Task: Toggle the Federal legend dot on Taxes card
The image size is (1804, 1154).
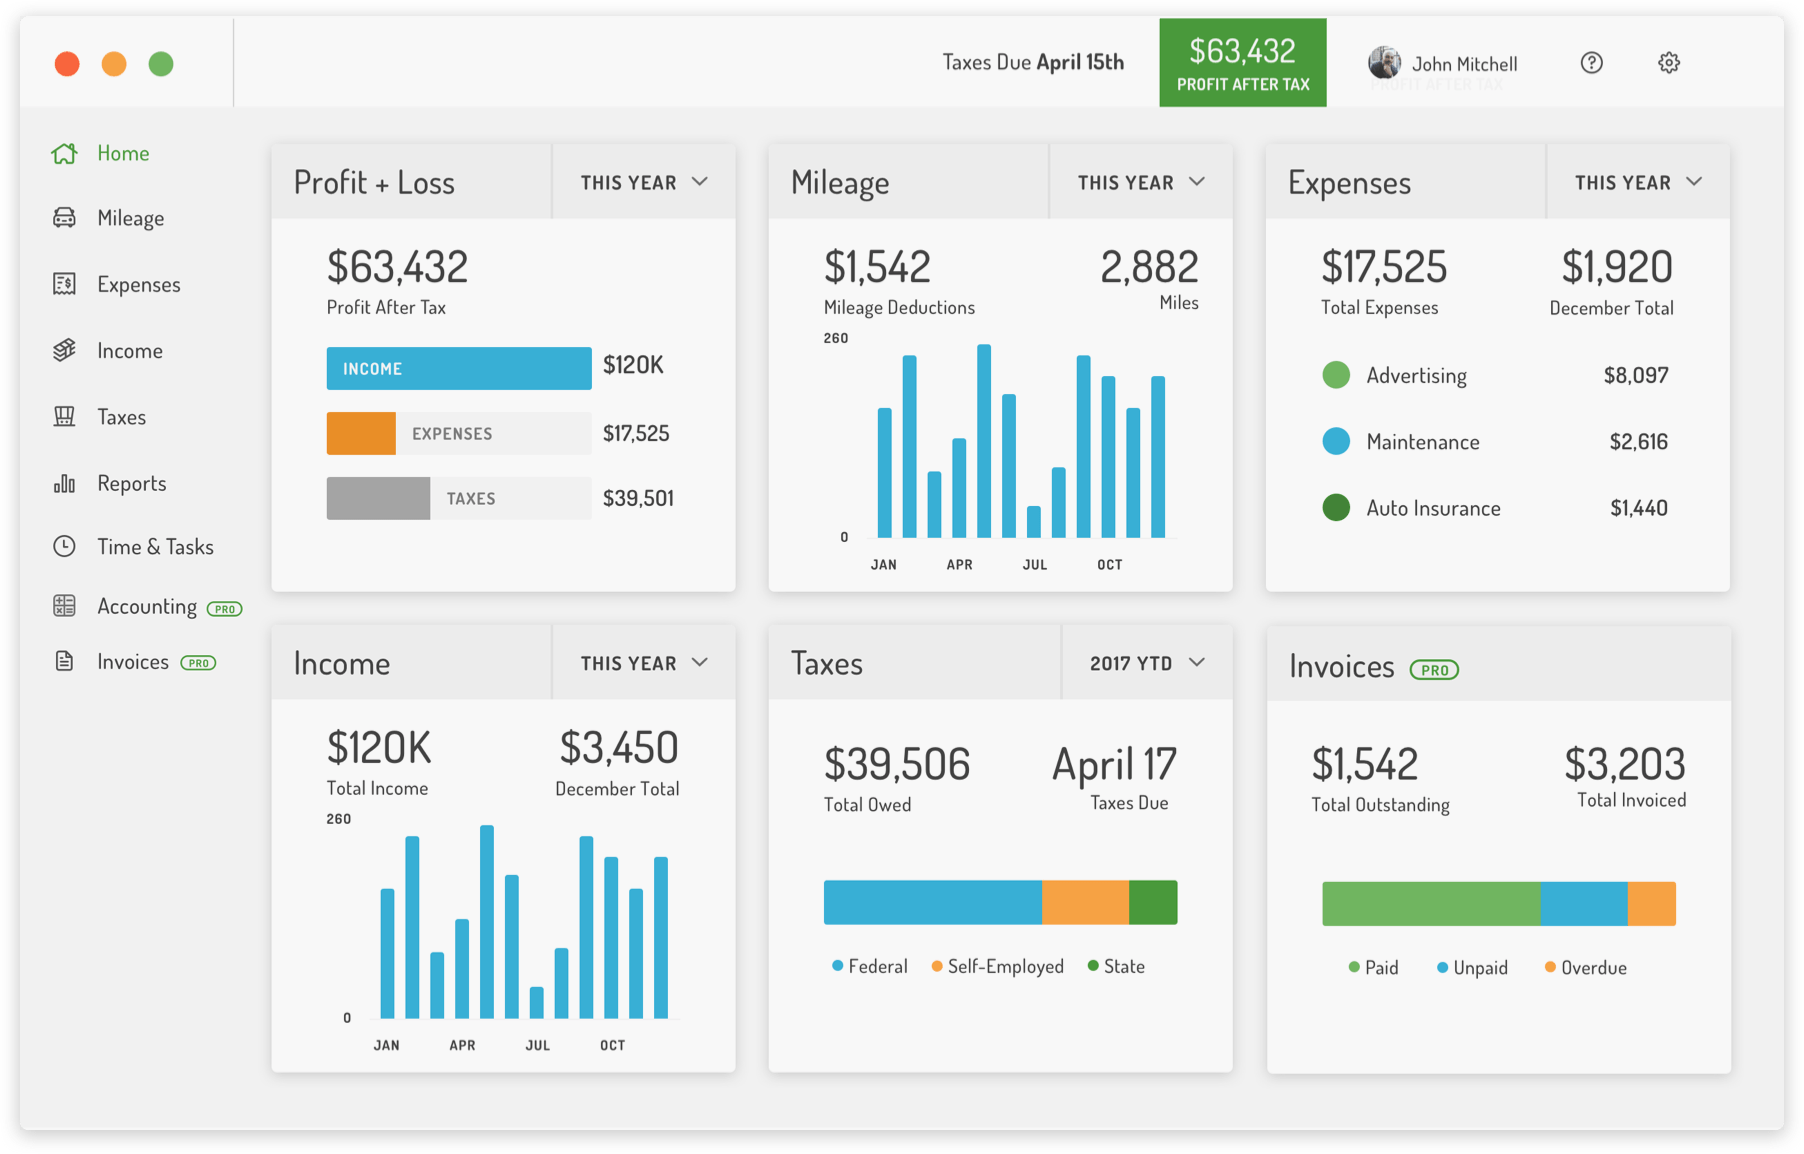Action: [836, 966]
